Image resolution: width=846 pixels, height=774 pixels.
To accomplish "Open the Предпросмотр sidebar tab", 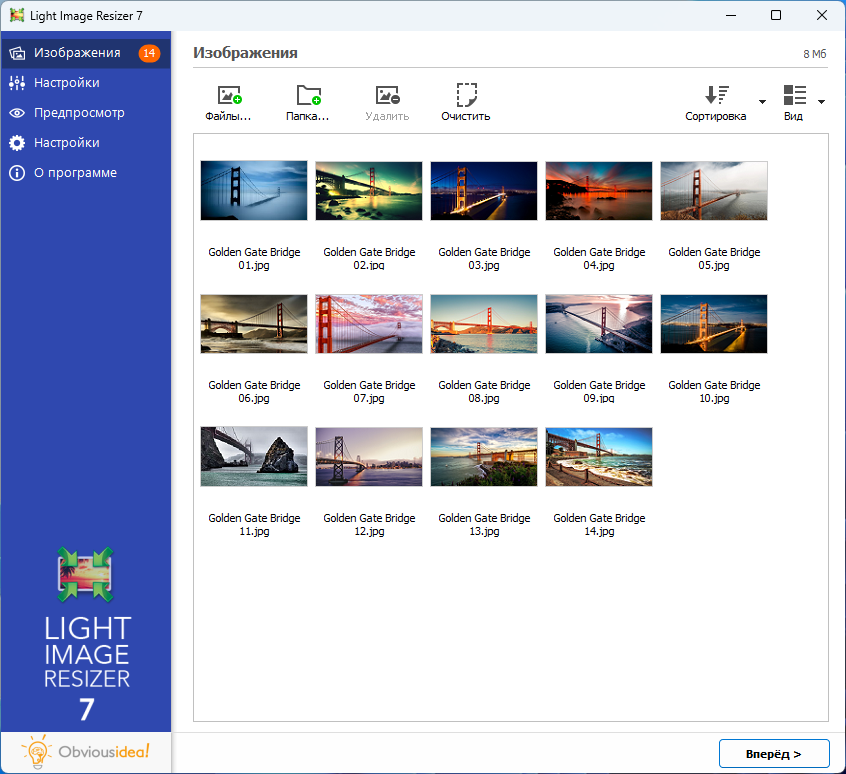I will click(78, 113).
